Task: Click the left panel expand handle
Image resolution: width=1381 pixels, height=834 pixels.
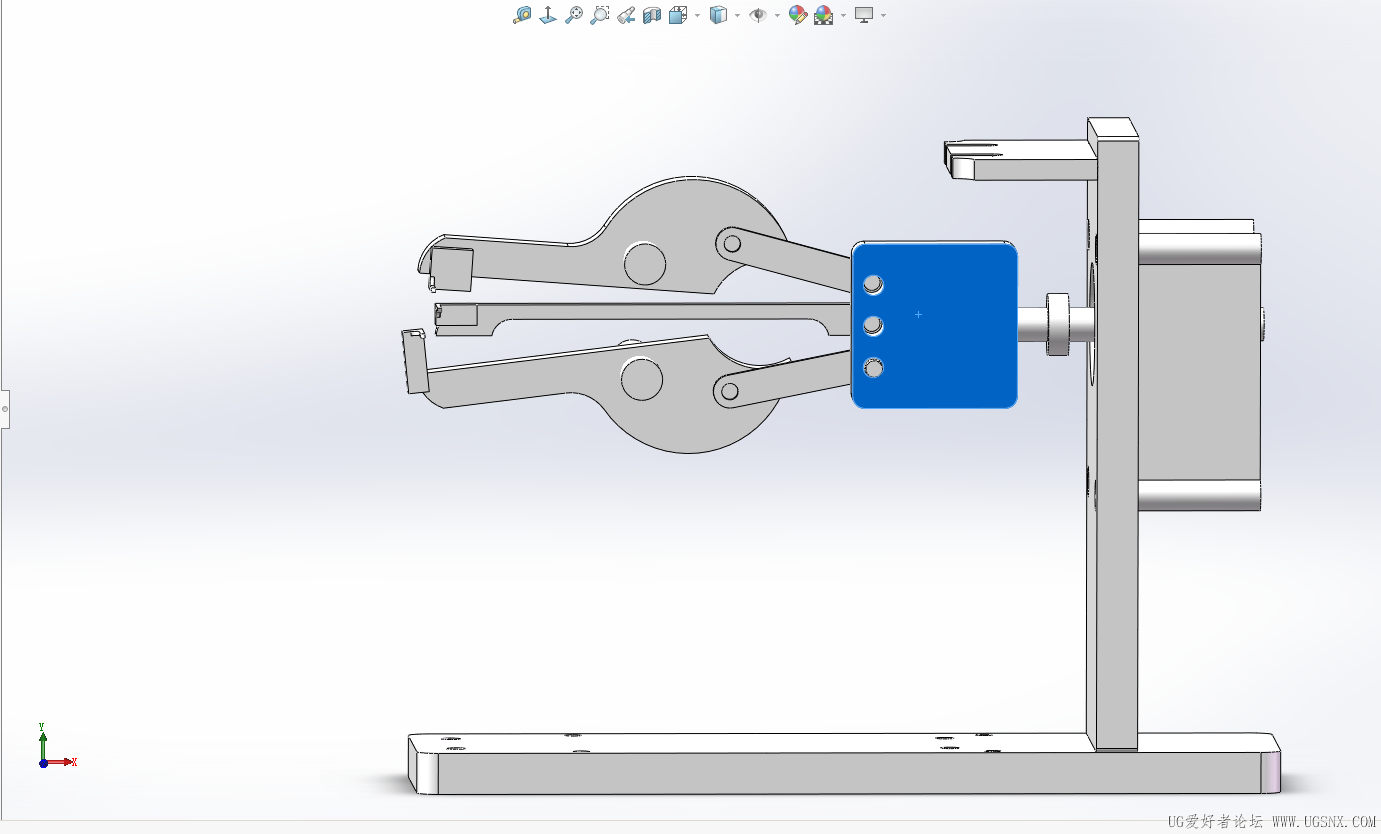Action: [x=4, y=408]
